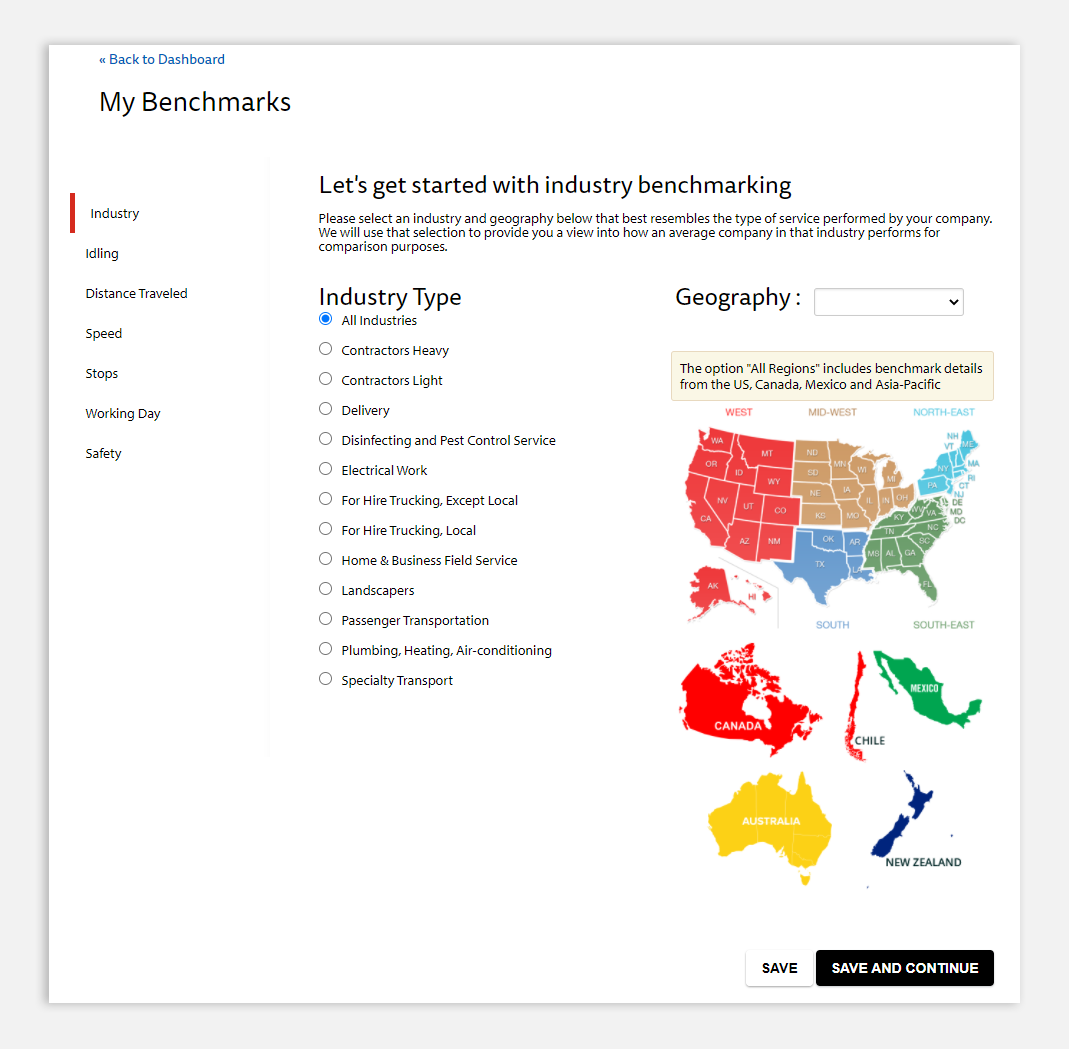The height and width of the screenshot is (1049, 1069).
Task: Open the Geography dropdown
Action: click(x=888, y=302)
